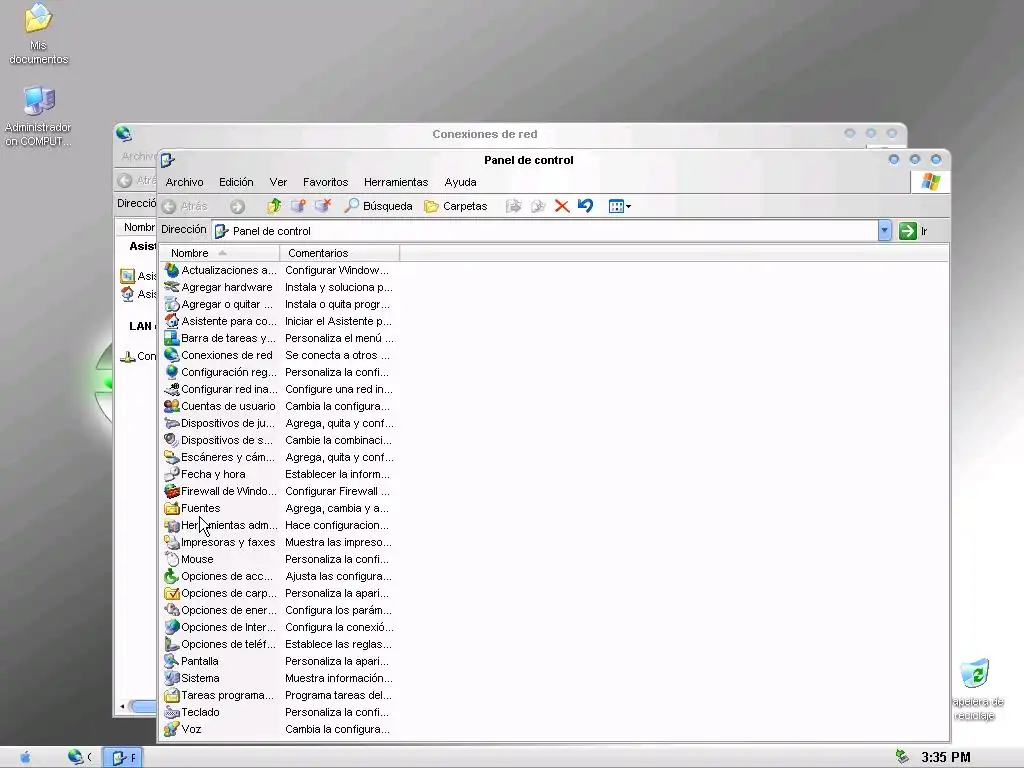This screenshot has height=768, width=1024.
Task: Toggle the Carpetas folders pane
Action: (455, 206)
